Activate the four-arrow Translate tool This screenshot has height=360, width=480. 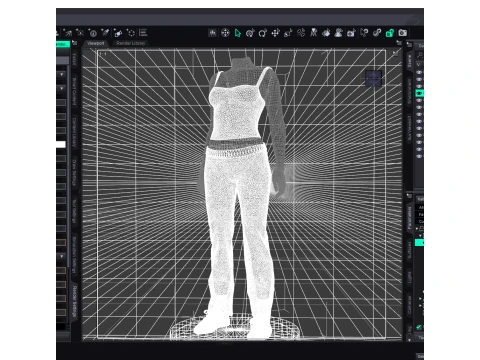pyautogui.click(x=275, y=33)
